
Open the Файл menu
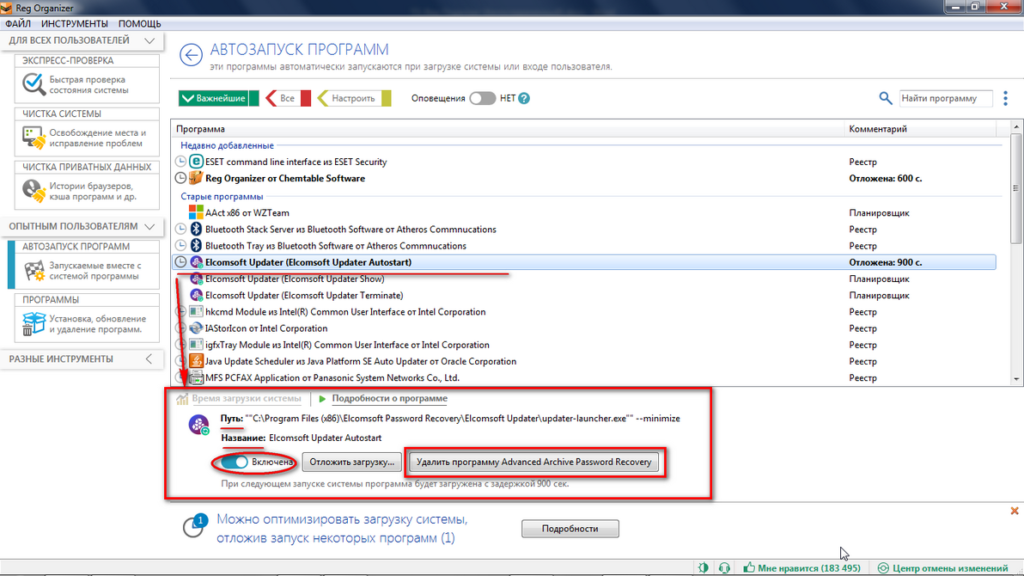(x=17, y=22)
